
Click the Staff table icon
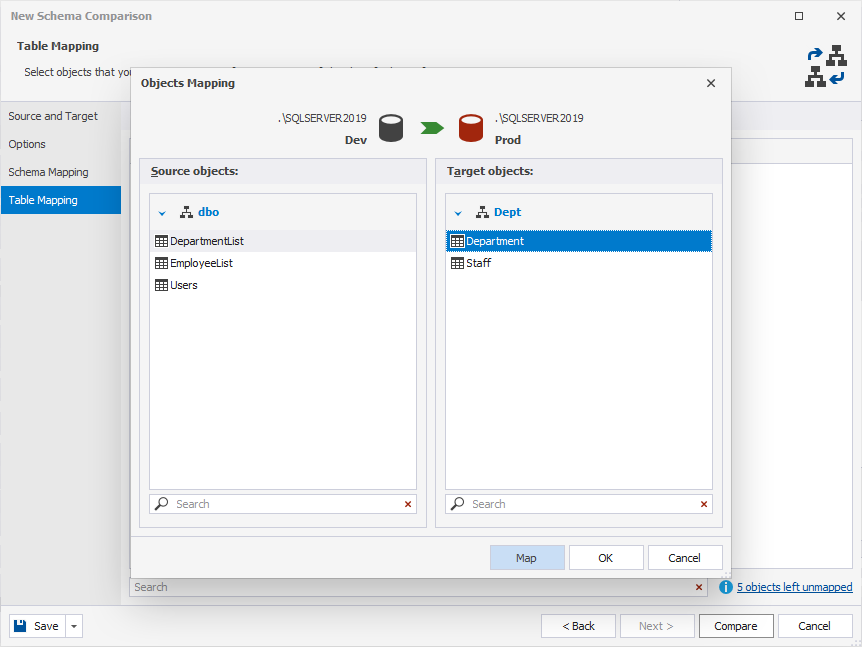click(x=458, y=263)
